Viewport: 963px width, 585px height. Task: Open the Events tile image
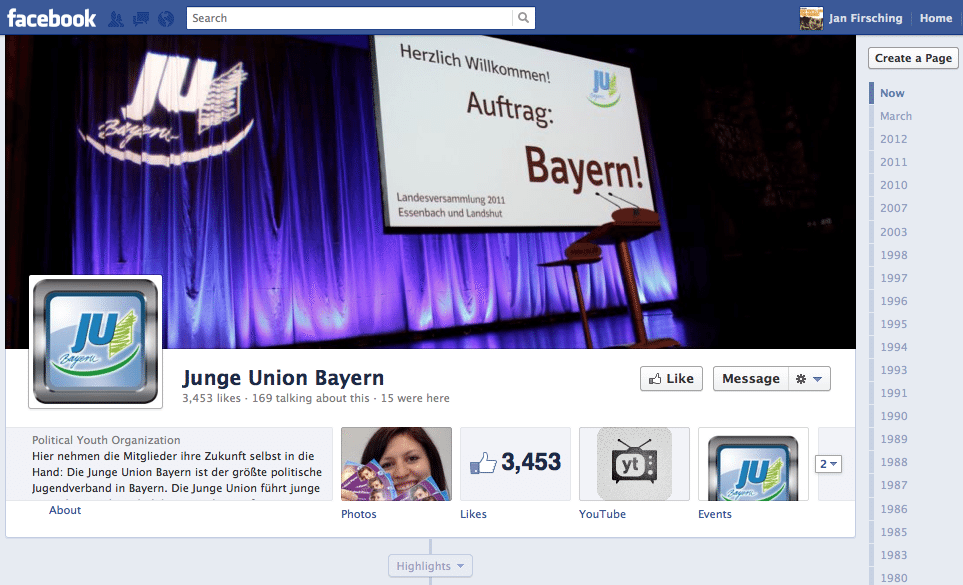[754, 464]
